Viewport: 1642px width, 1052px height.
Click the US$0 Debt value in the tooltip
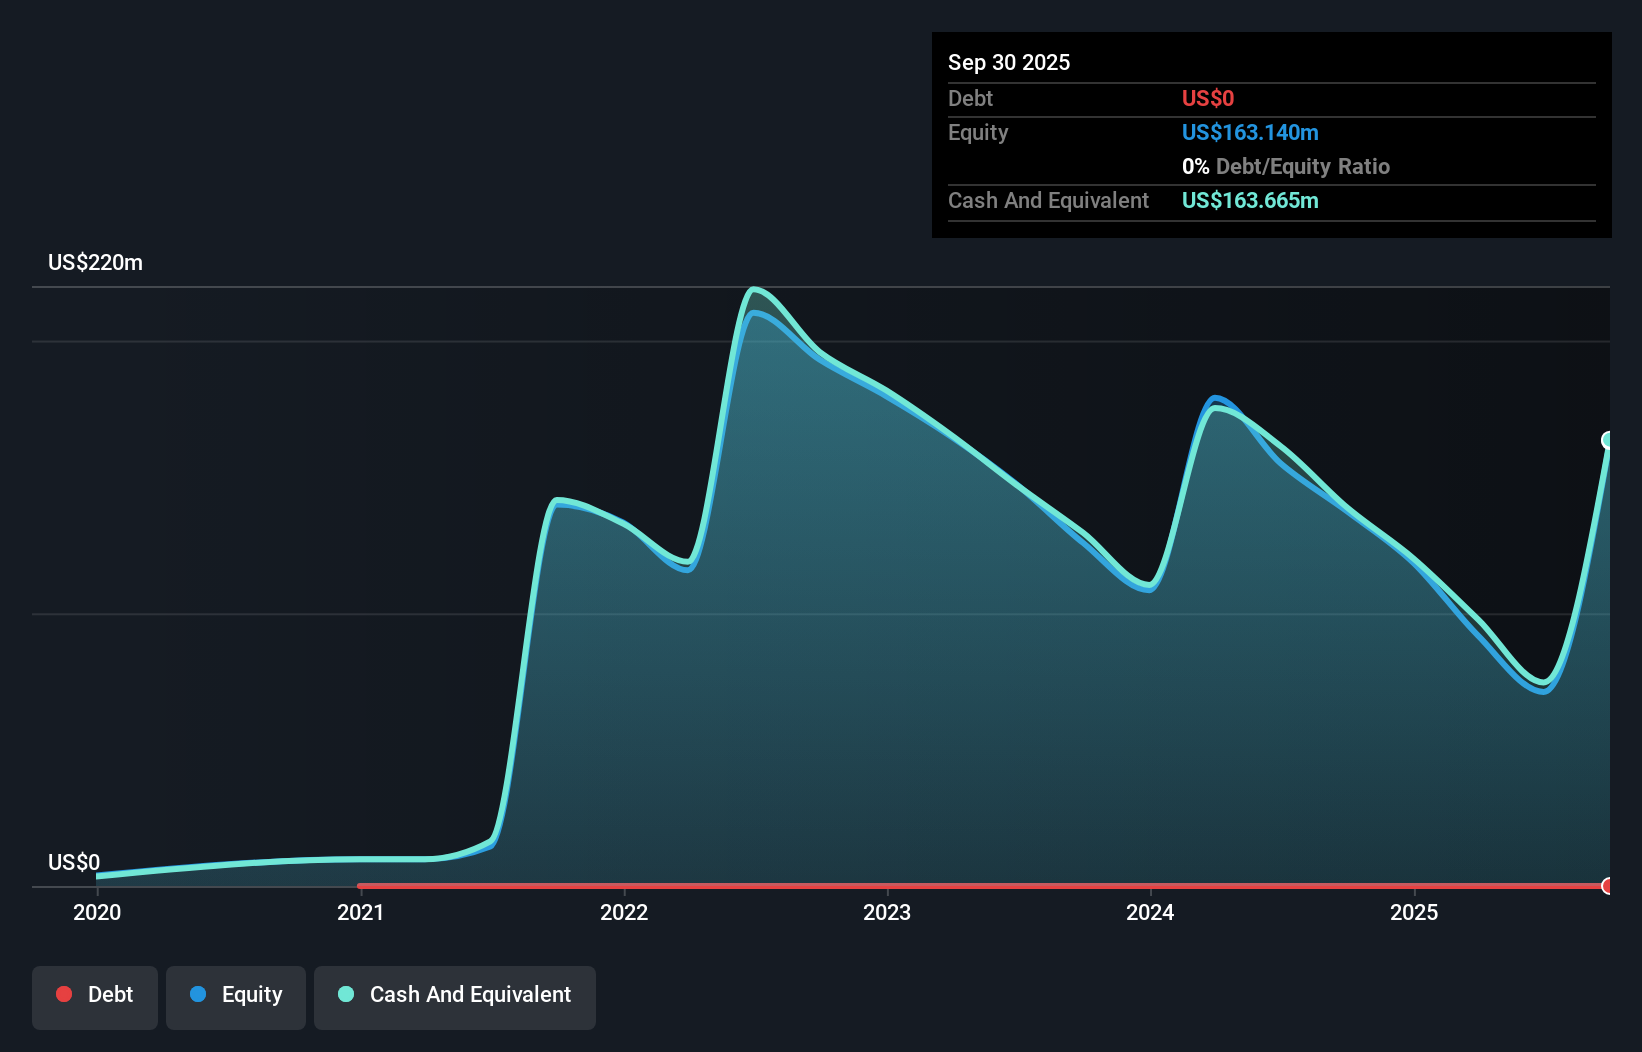(1208, 98)
